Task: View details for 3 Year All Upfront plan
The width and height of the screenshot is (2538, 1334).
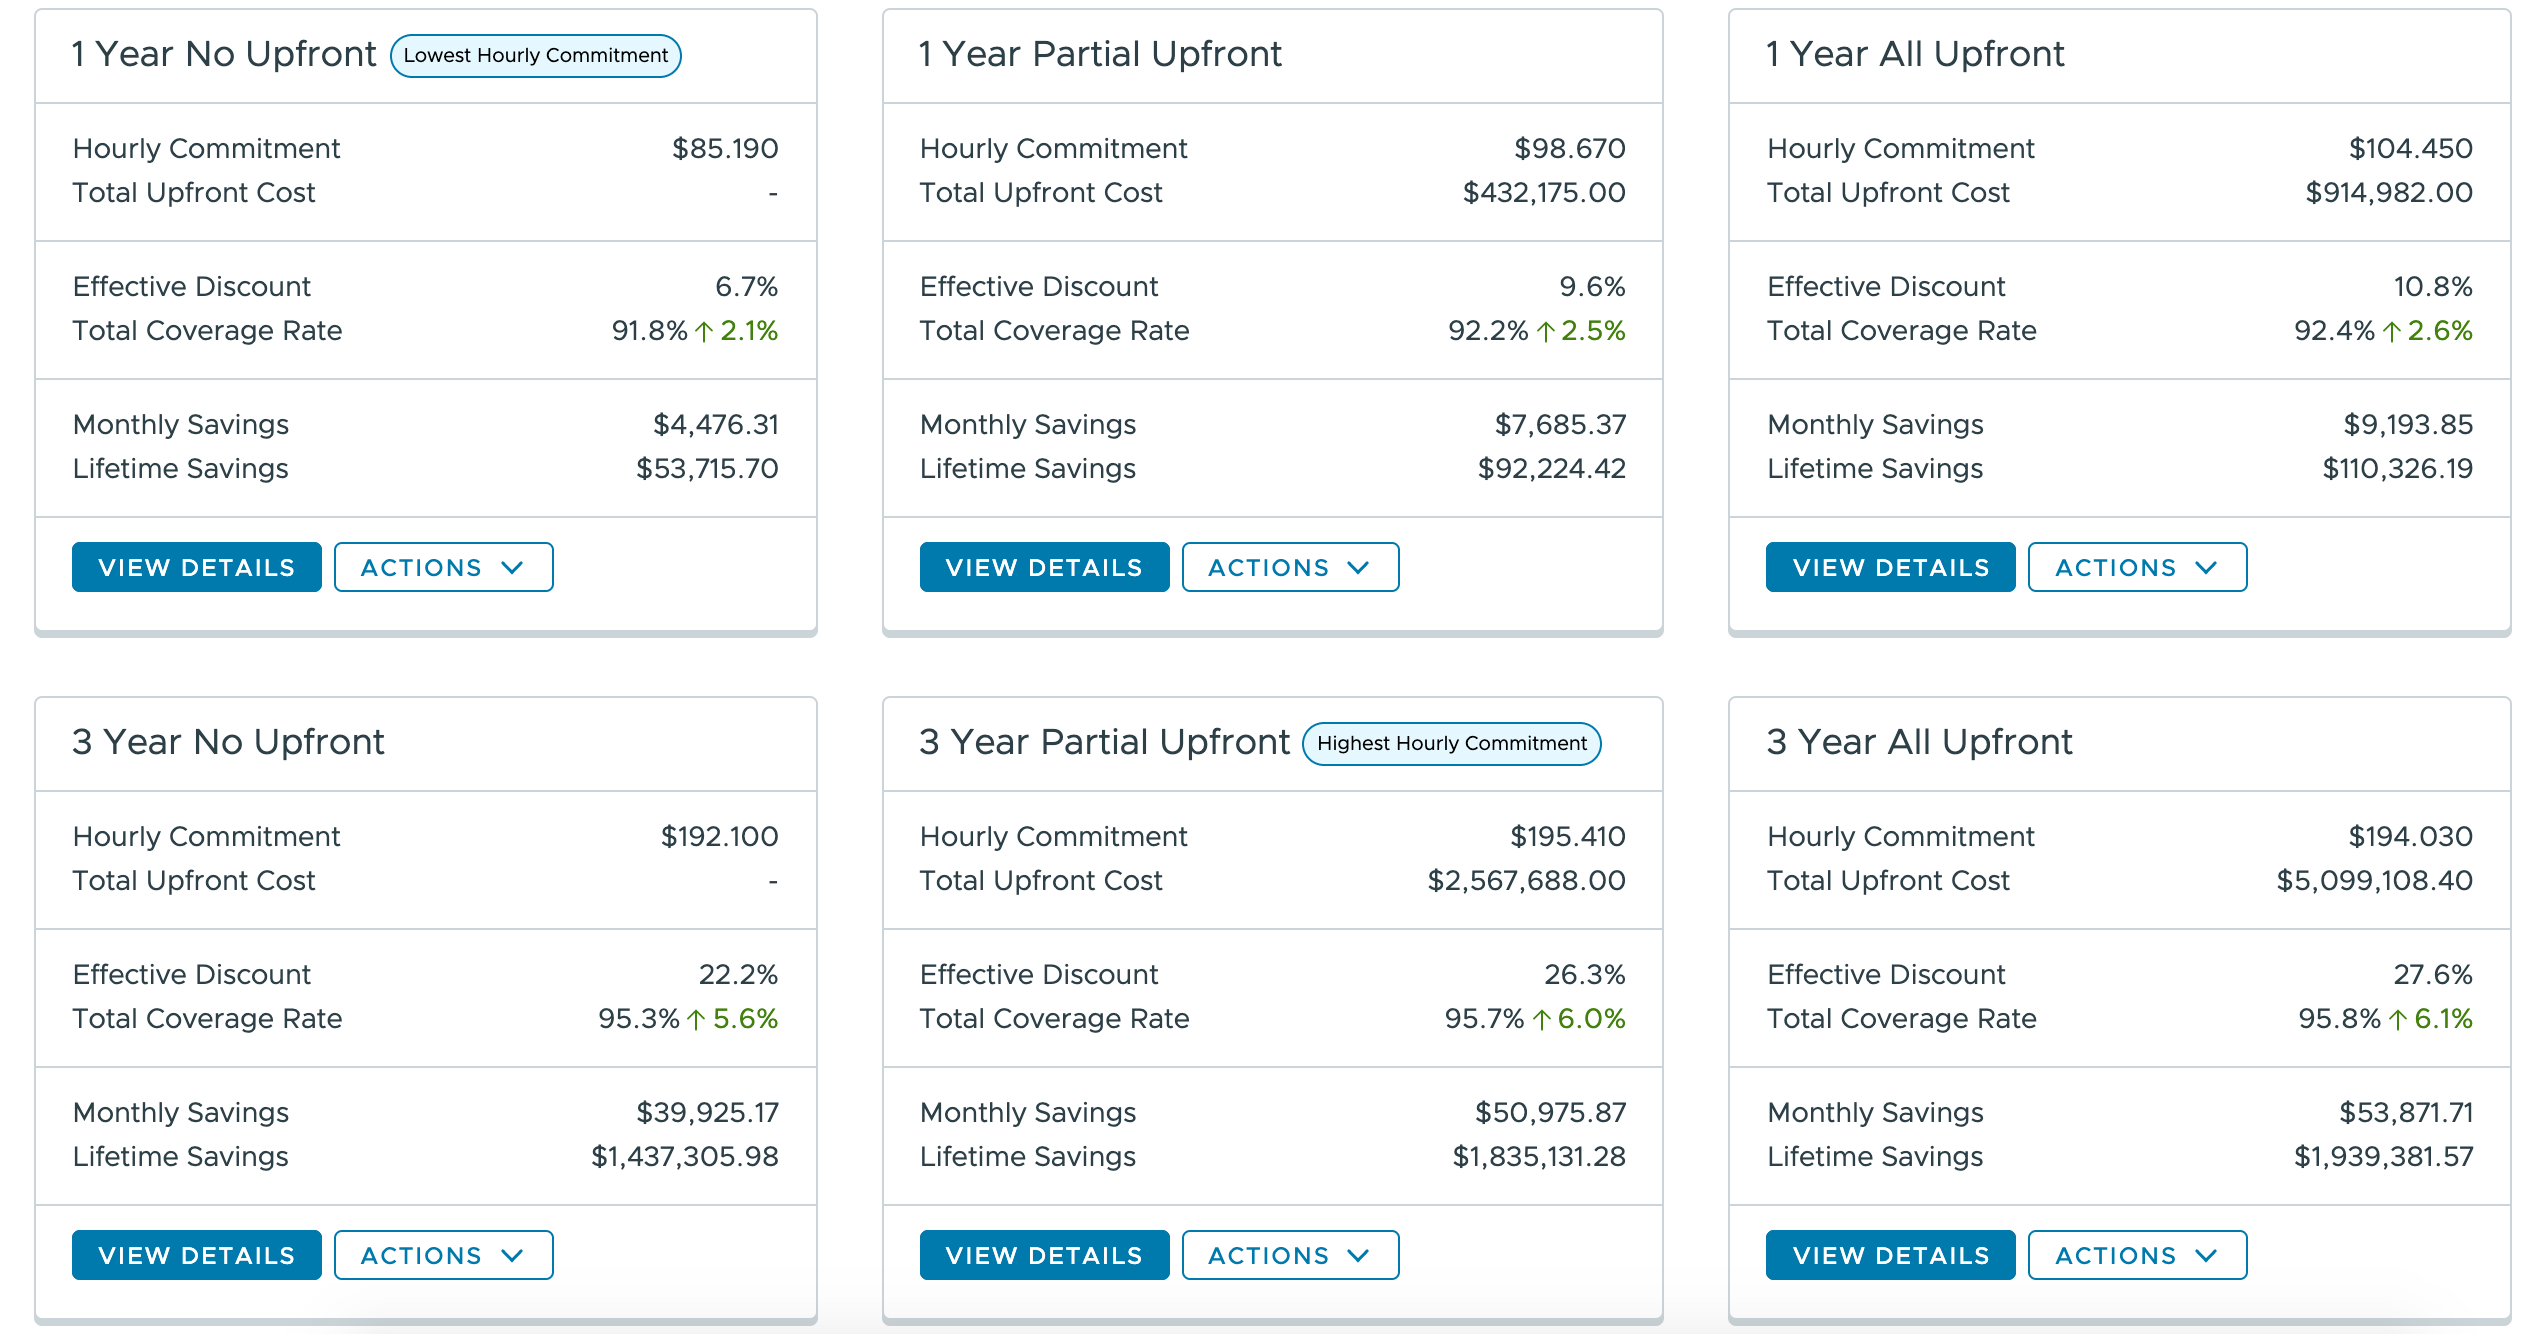Action: 1890,1255
